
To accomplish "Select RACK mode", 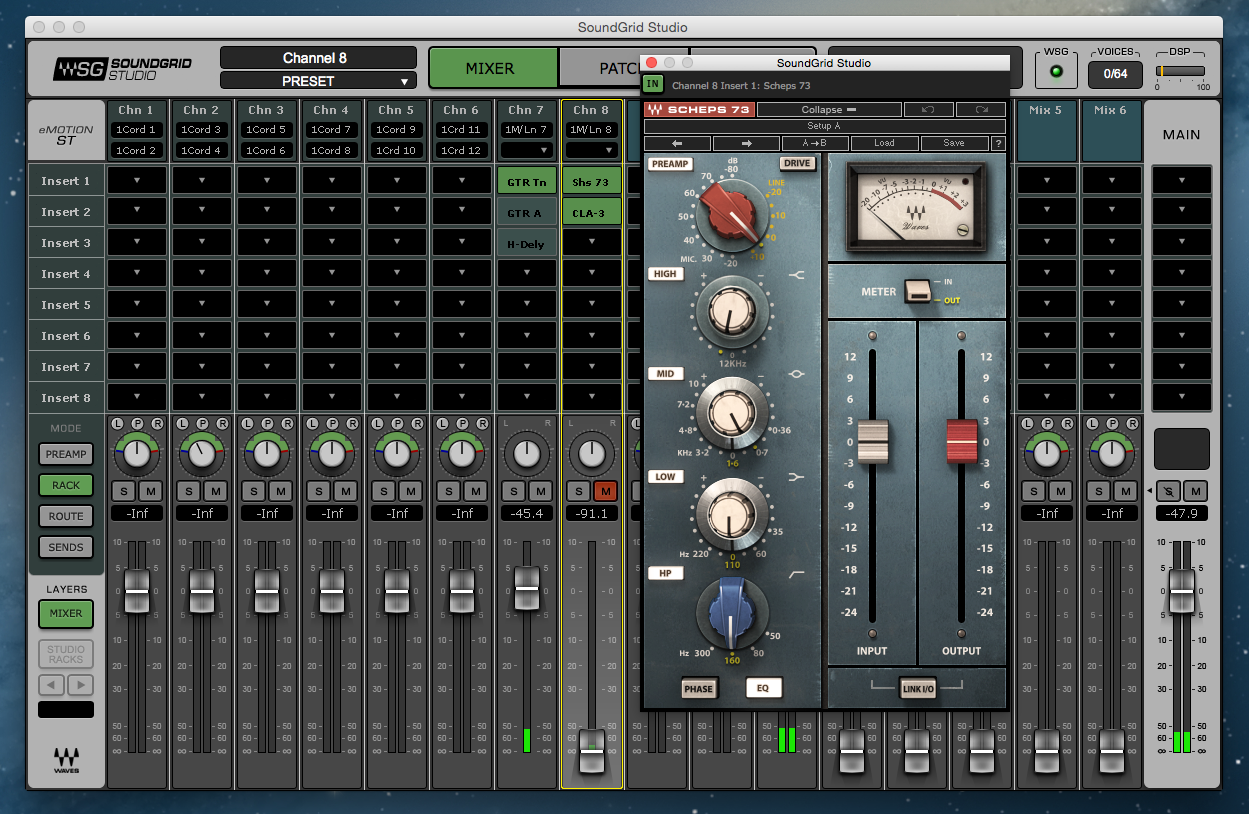I will [66, 485].
